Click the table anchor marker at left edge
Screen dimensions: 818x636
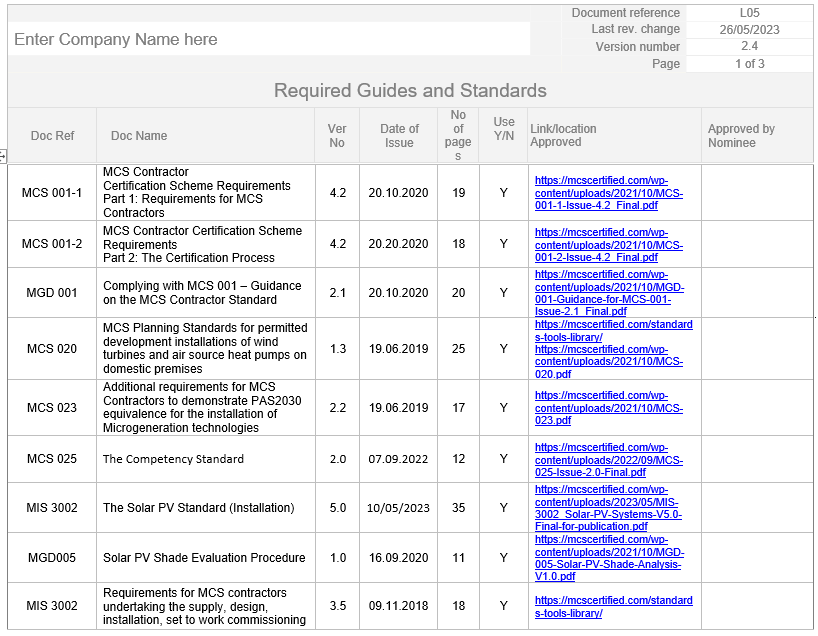pyautogui.click(x=3, y=156)
